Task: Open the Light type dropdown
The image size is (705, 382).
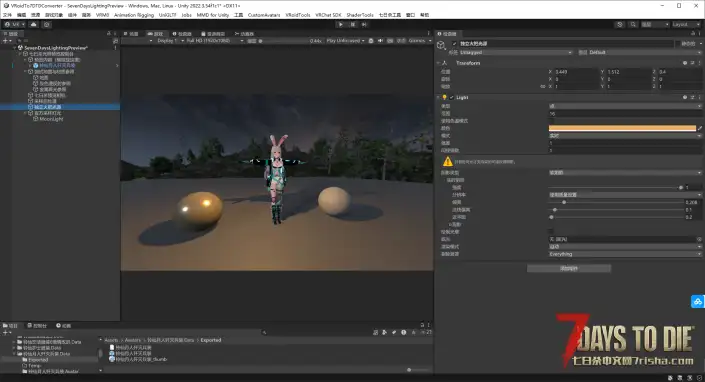Action: pos(625,106)
